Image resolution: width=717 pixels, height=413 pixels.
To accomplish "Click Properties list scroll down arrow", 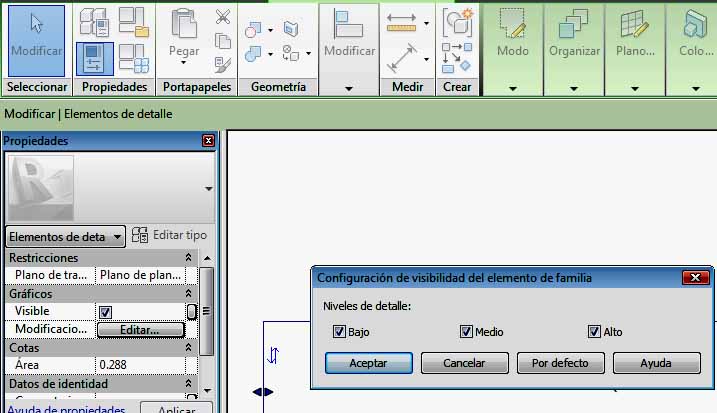I will (x=207, y=391).
